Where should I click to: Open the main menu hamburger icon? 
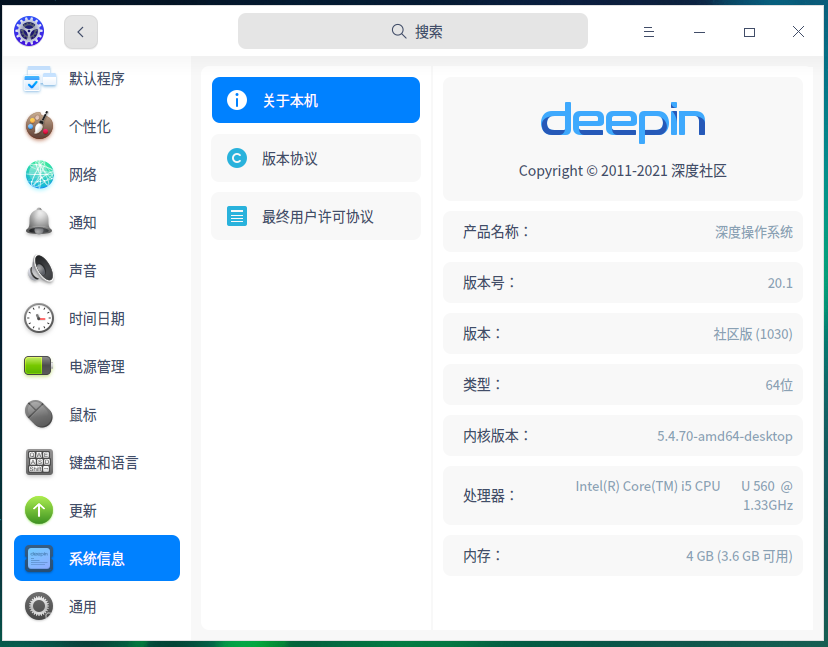tap(648, 32)
